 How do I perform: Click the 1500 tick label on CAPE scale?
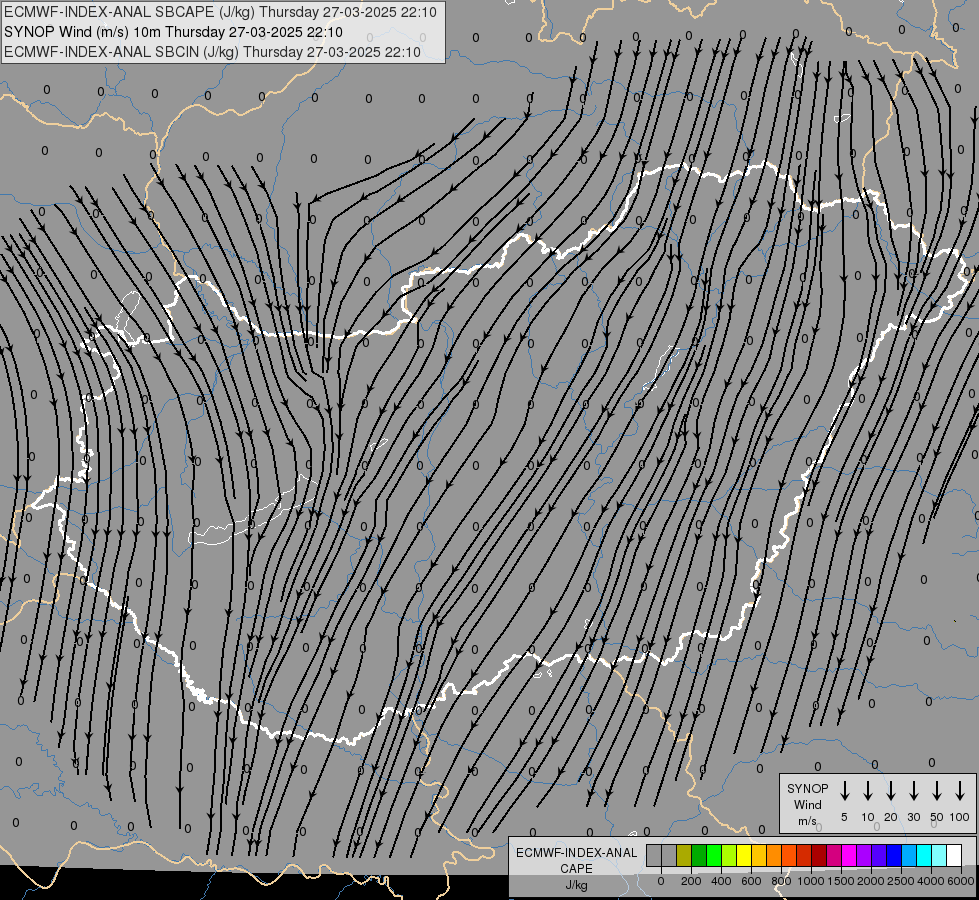tap(841, 881)
